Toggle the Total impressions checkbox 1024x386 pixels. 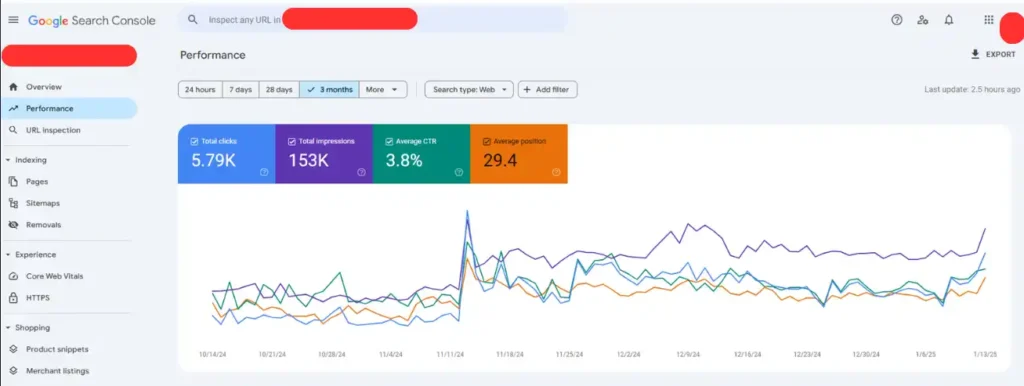[x=291, y=141]
